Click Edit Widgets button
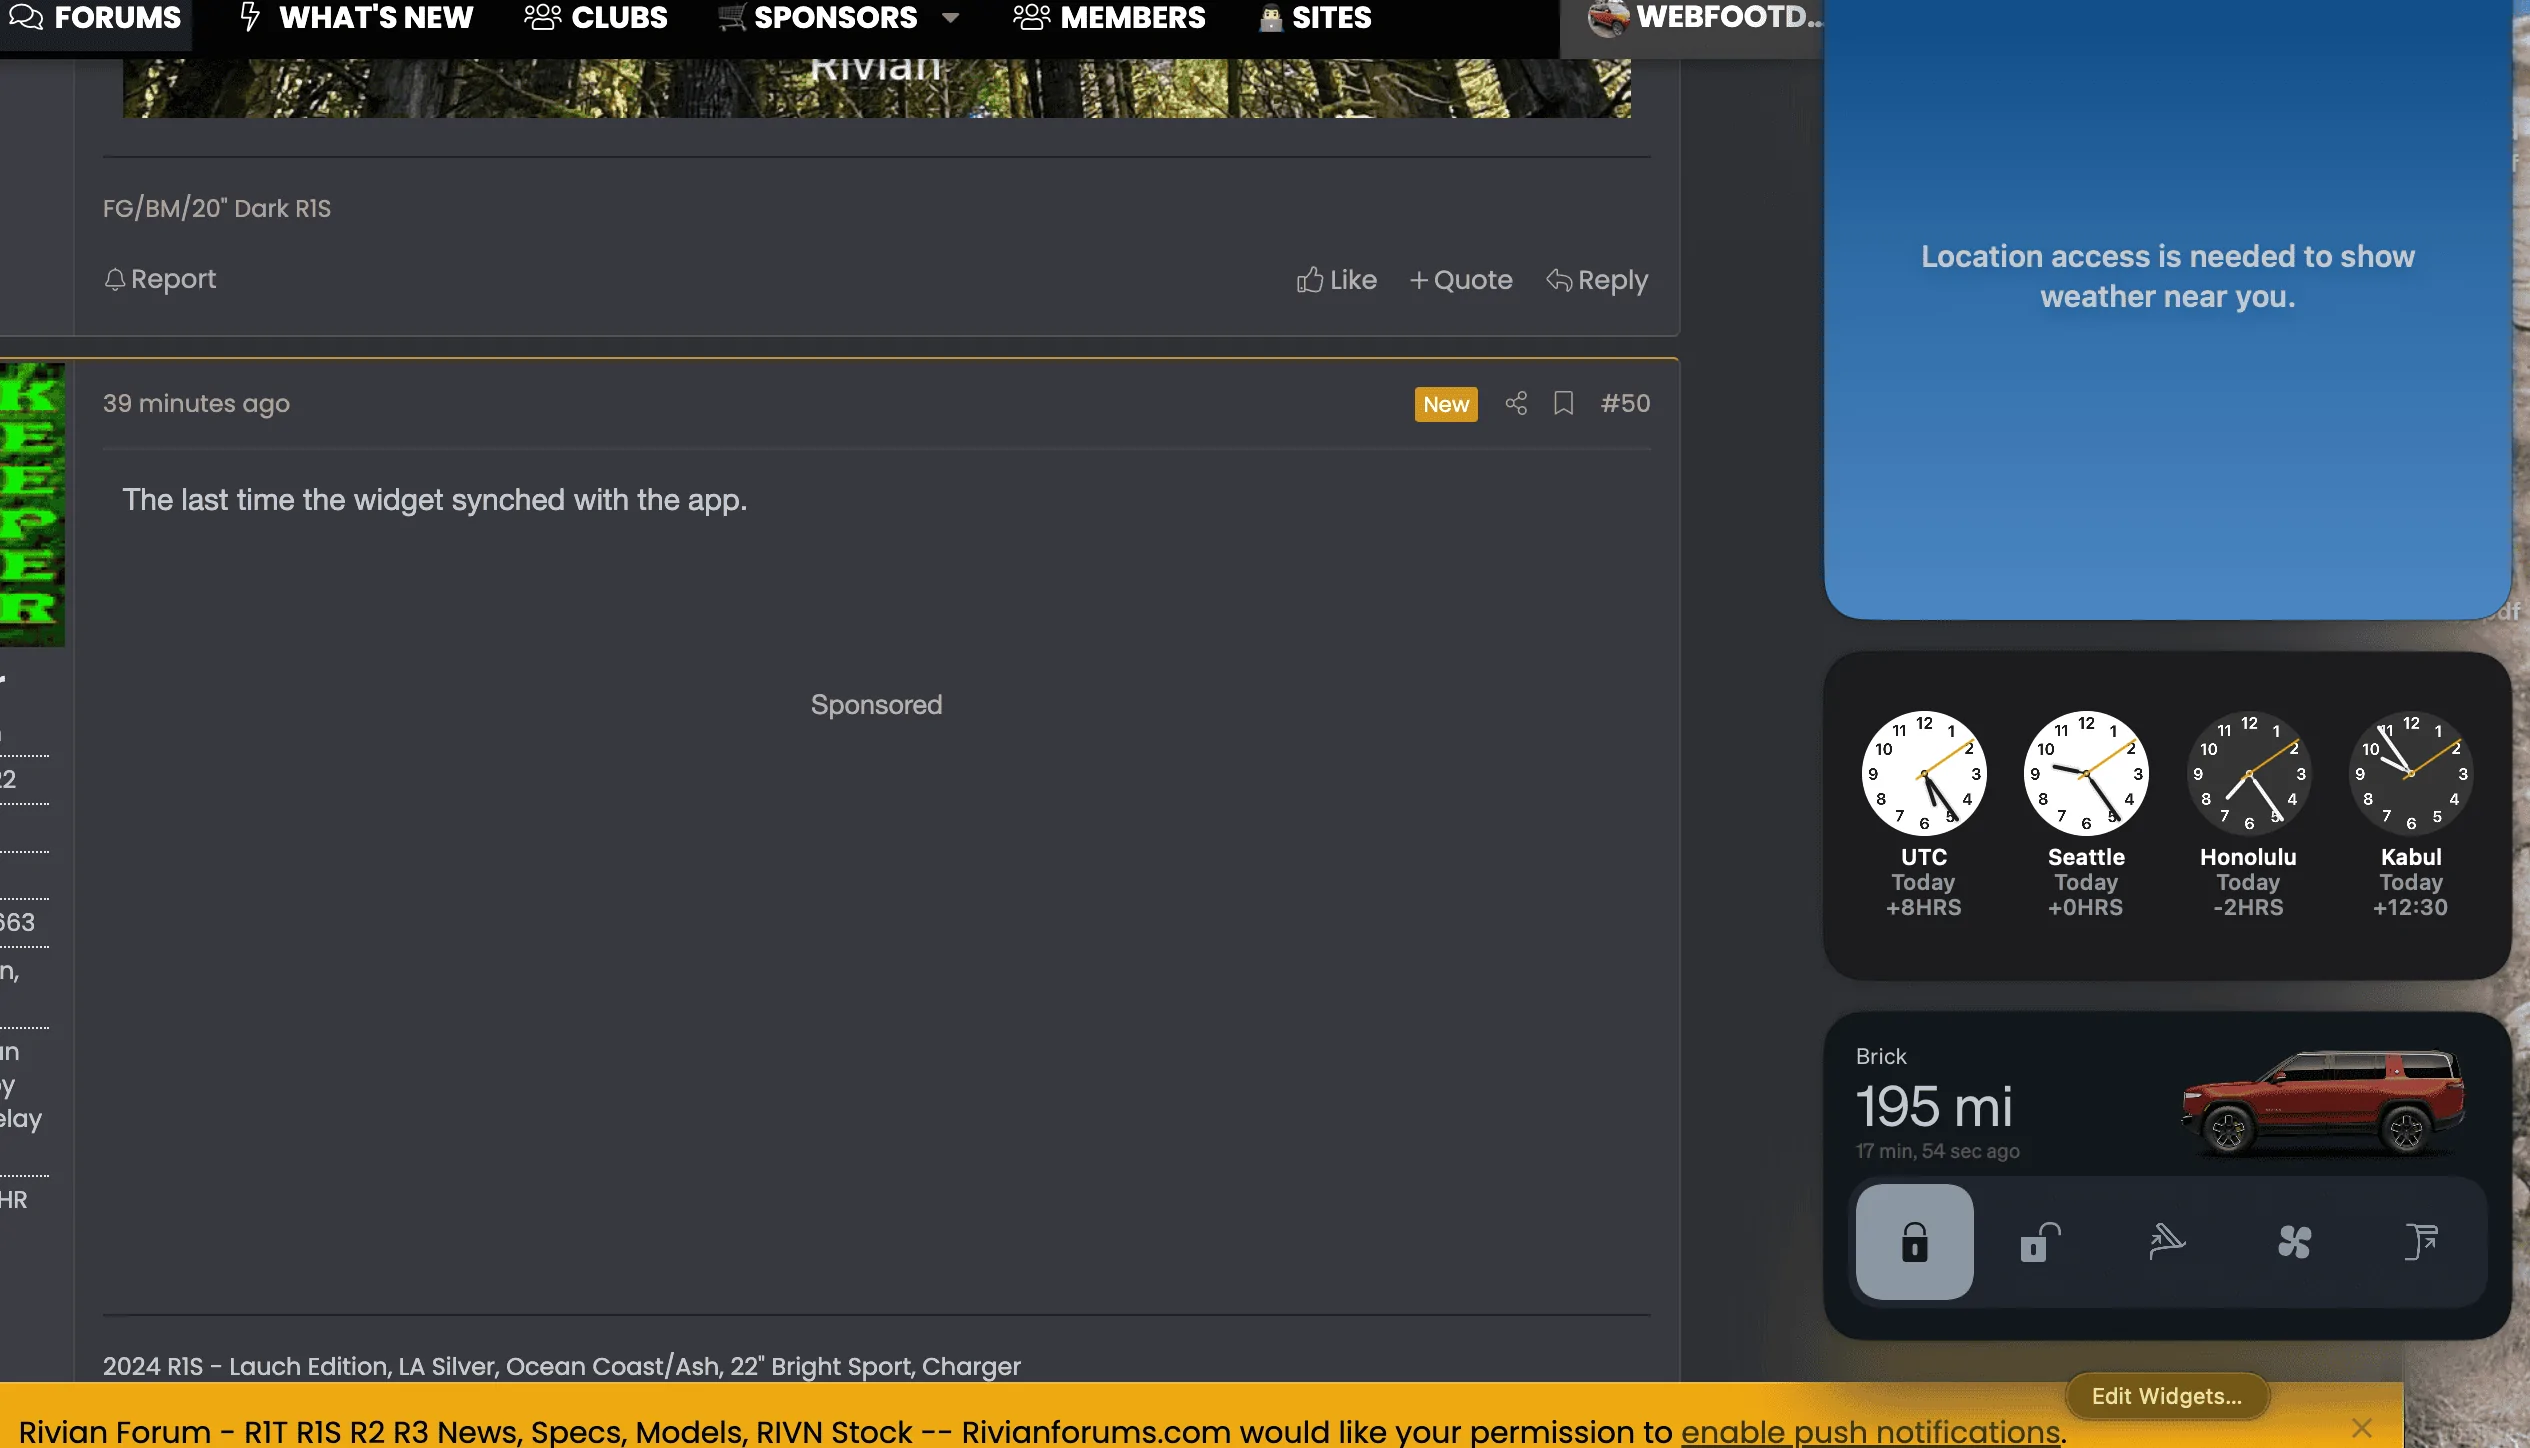2530x1448 pixels. point(2167,1396)
